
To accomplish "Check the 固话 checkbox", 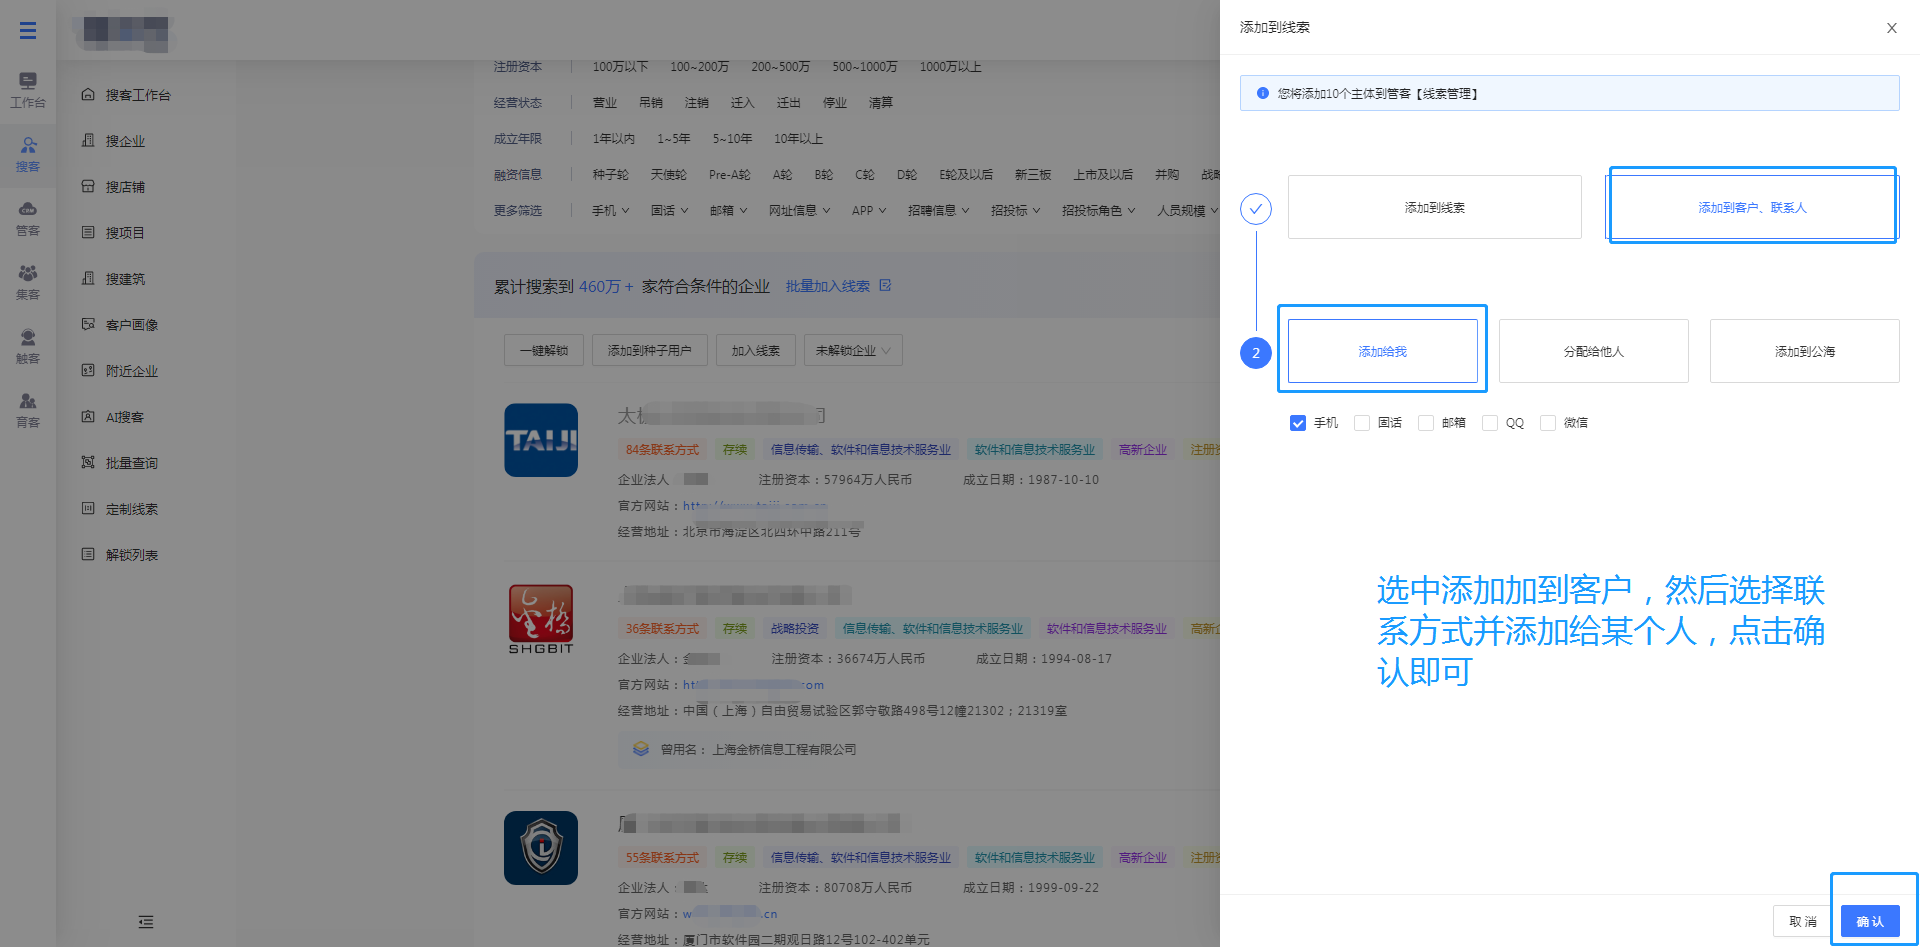I will 1362,423.
